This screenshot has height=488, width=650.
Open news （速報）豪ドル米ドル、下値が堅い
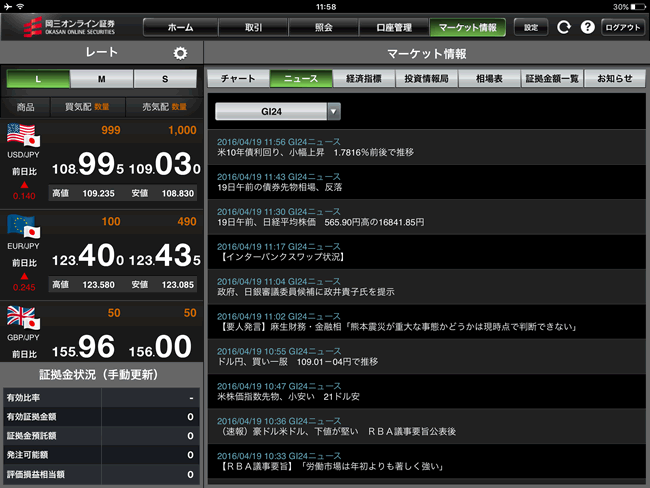(427, 427)
